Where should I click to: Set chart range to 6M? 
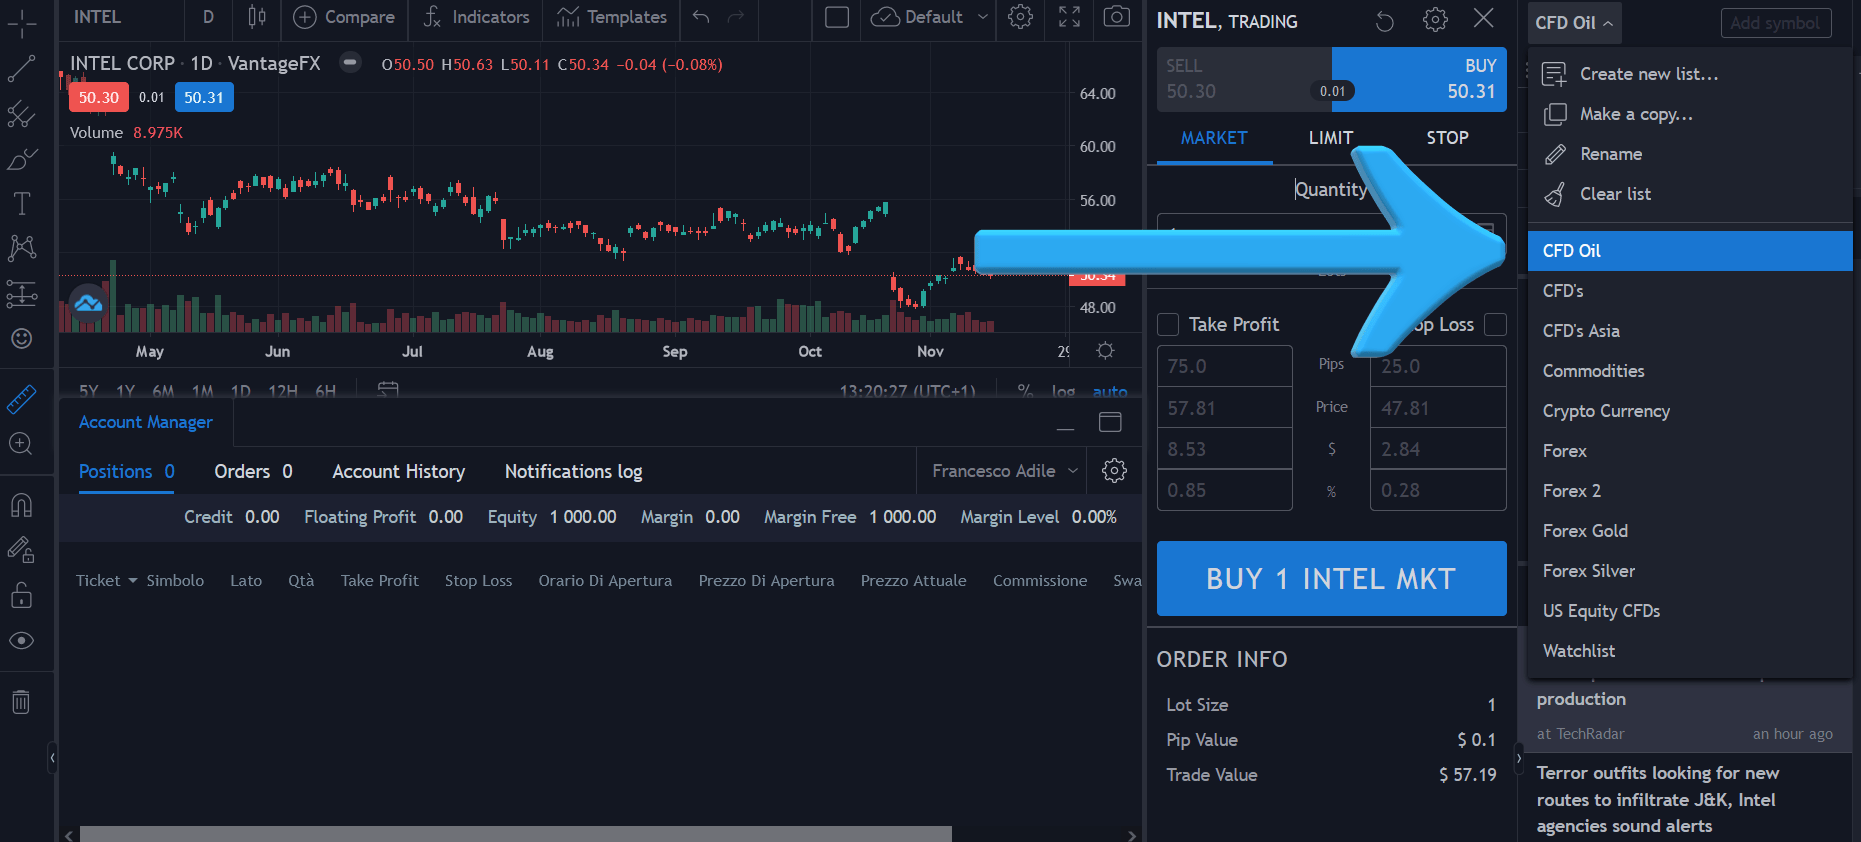(163, 391)
